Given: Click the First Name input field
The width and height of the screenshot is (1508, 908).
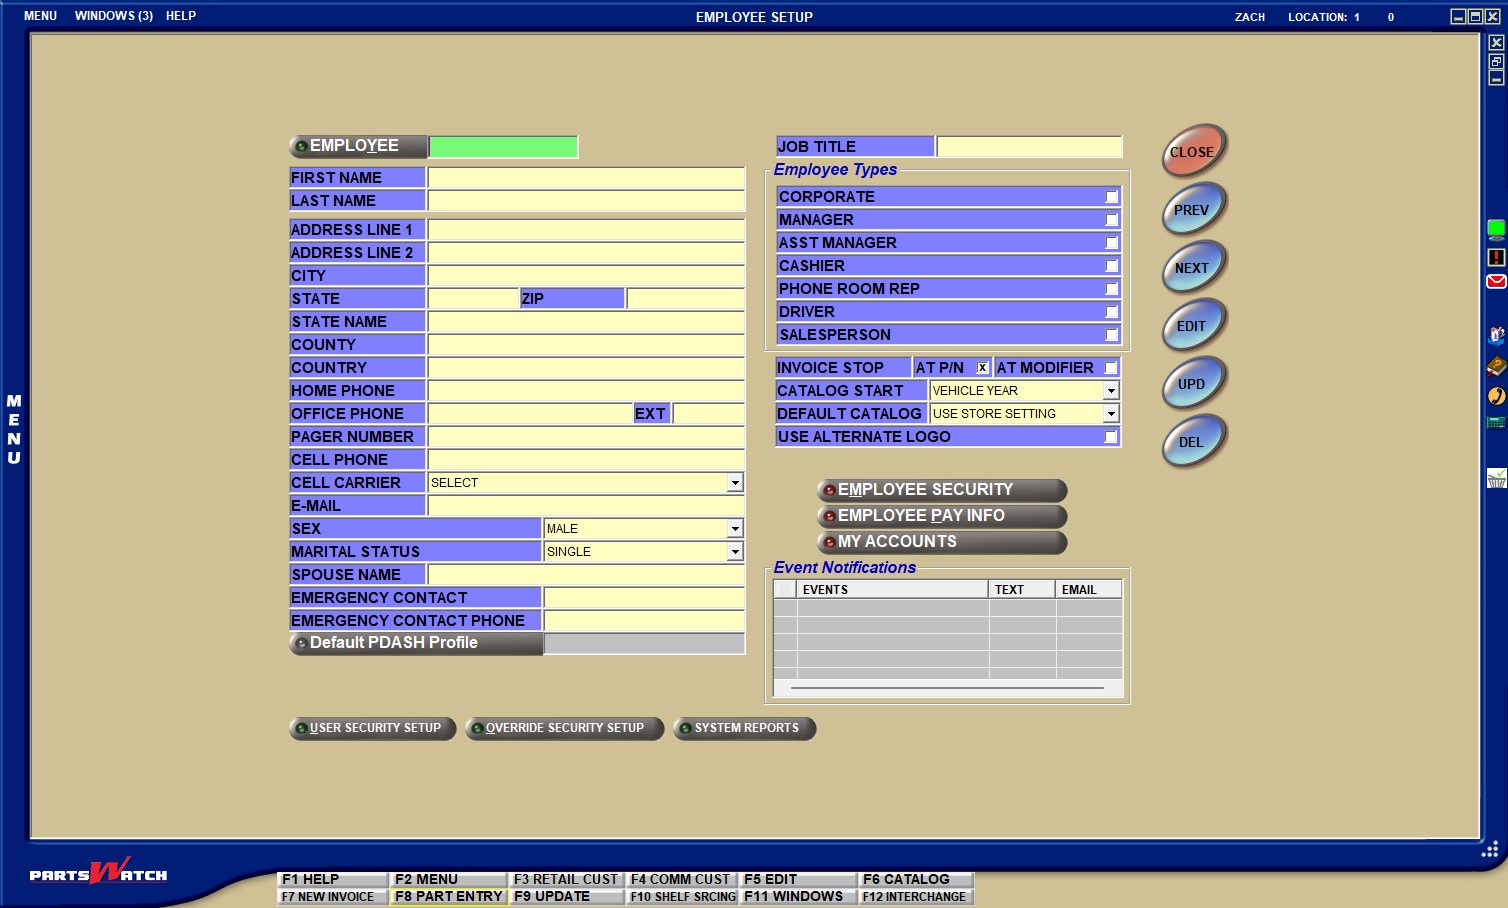Looking at the screenshot, I should [586, 178].
